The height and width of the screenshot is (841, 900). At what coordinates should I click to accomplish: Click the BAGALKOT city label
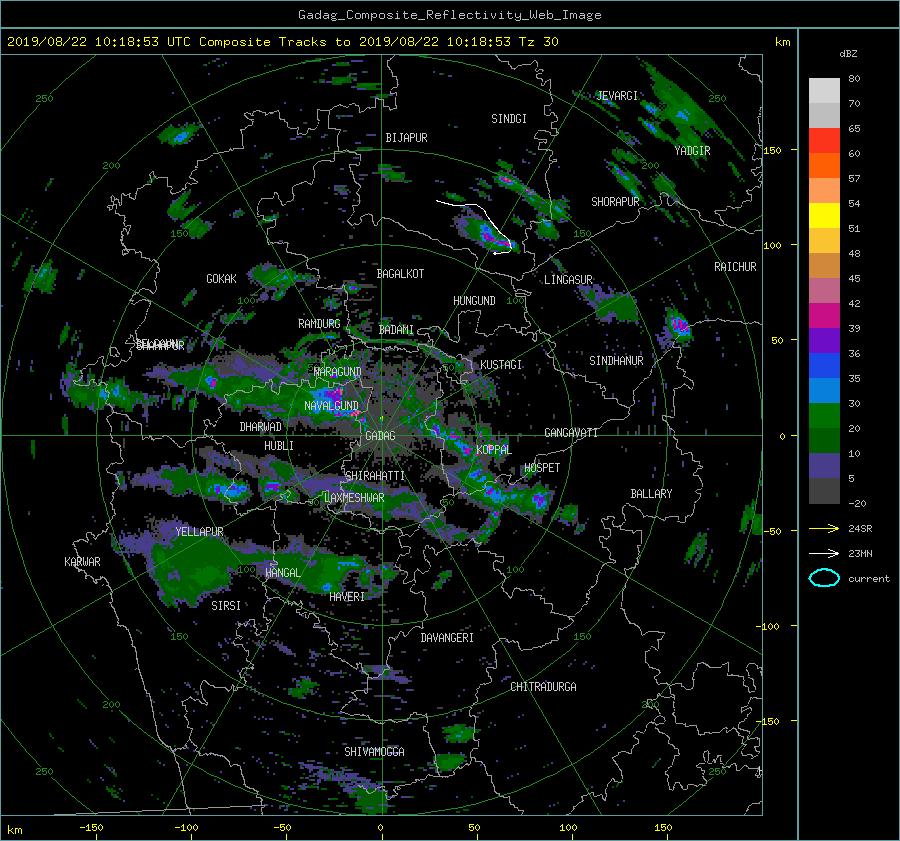point(400,274)
